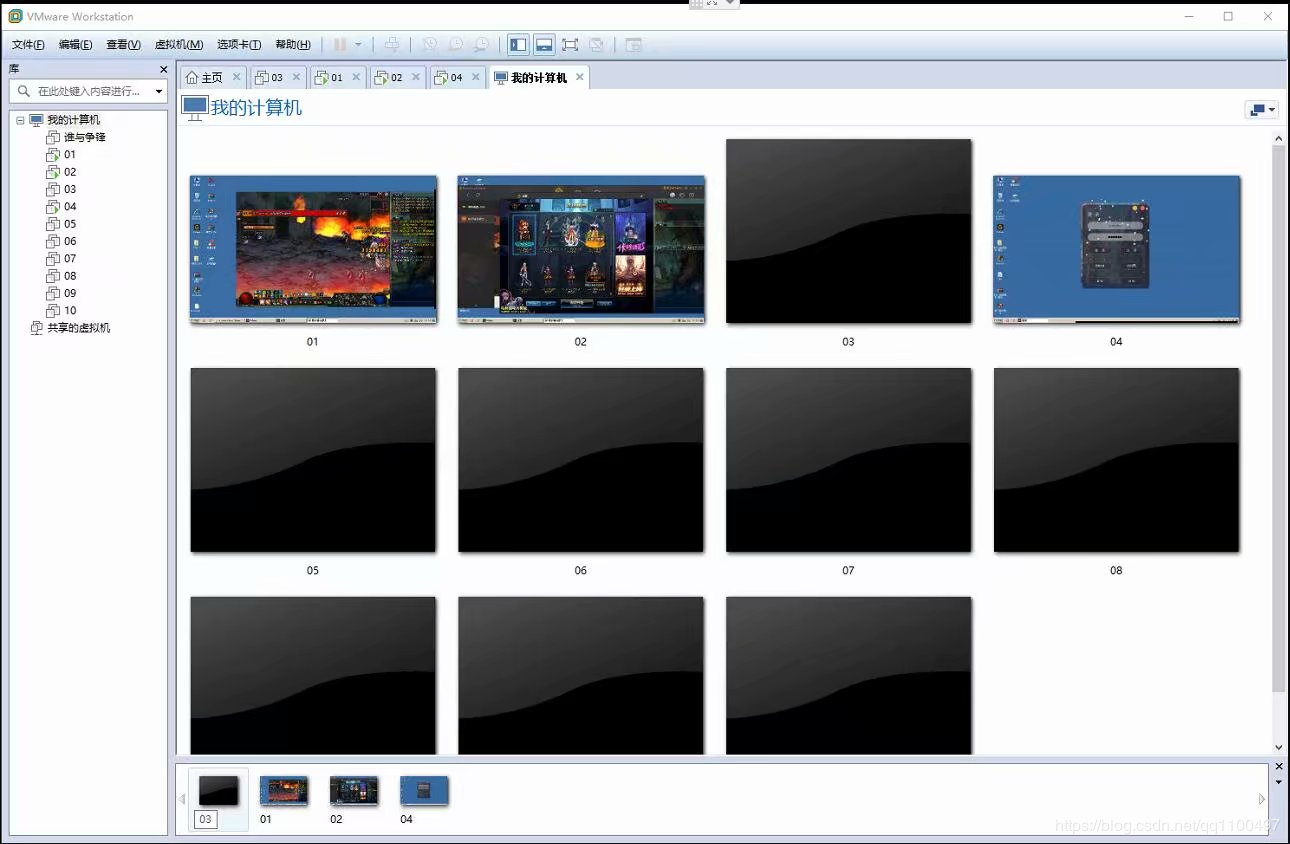Close the 02 tab
Screen dimensions: 1290x844
416,77
